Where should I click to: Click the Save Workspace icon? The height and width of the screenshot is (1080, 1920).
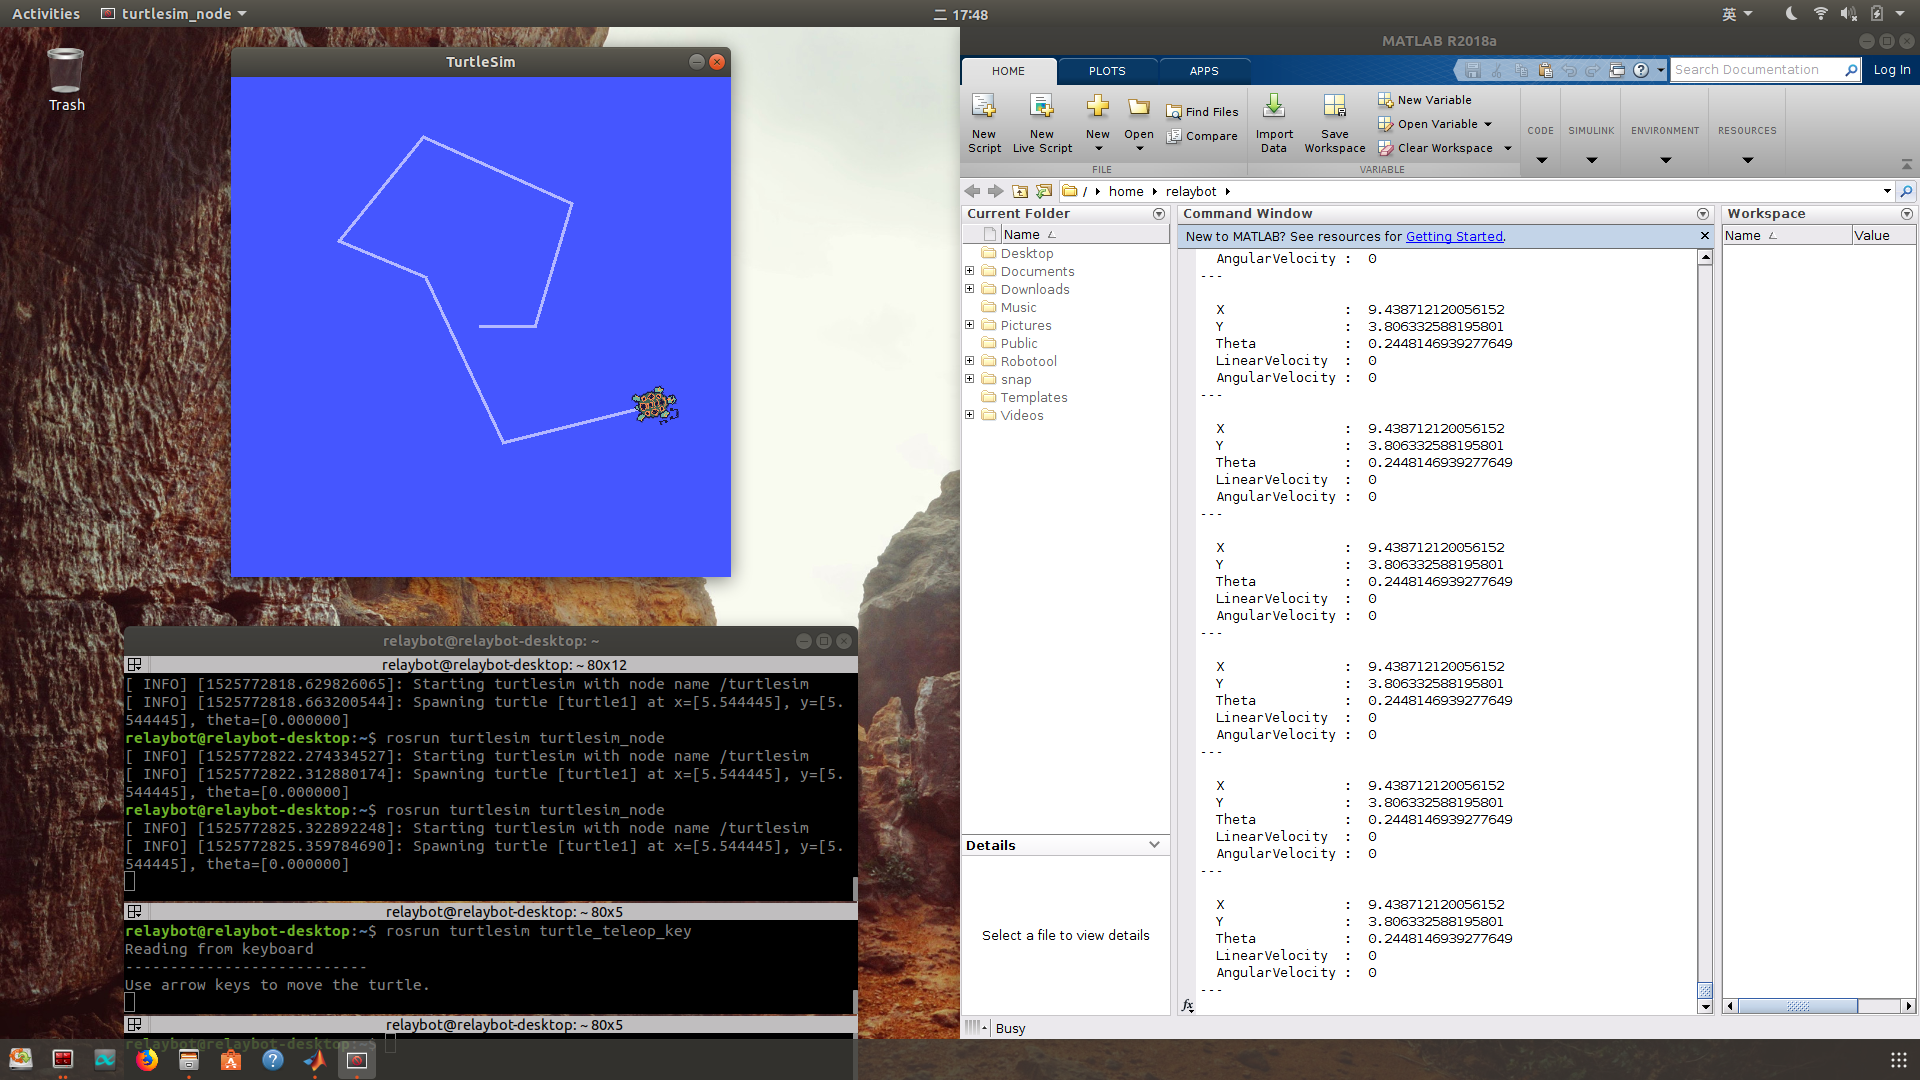tap(1334, 108)
